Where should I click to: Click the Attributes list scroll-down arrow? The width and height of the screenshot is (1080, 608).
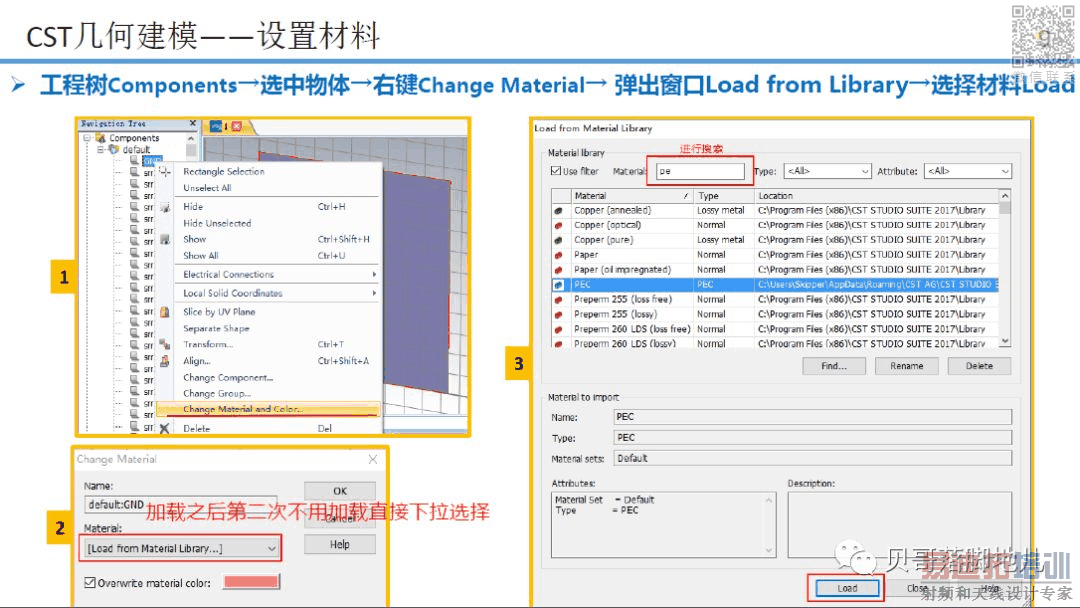pos(769,551)
